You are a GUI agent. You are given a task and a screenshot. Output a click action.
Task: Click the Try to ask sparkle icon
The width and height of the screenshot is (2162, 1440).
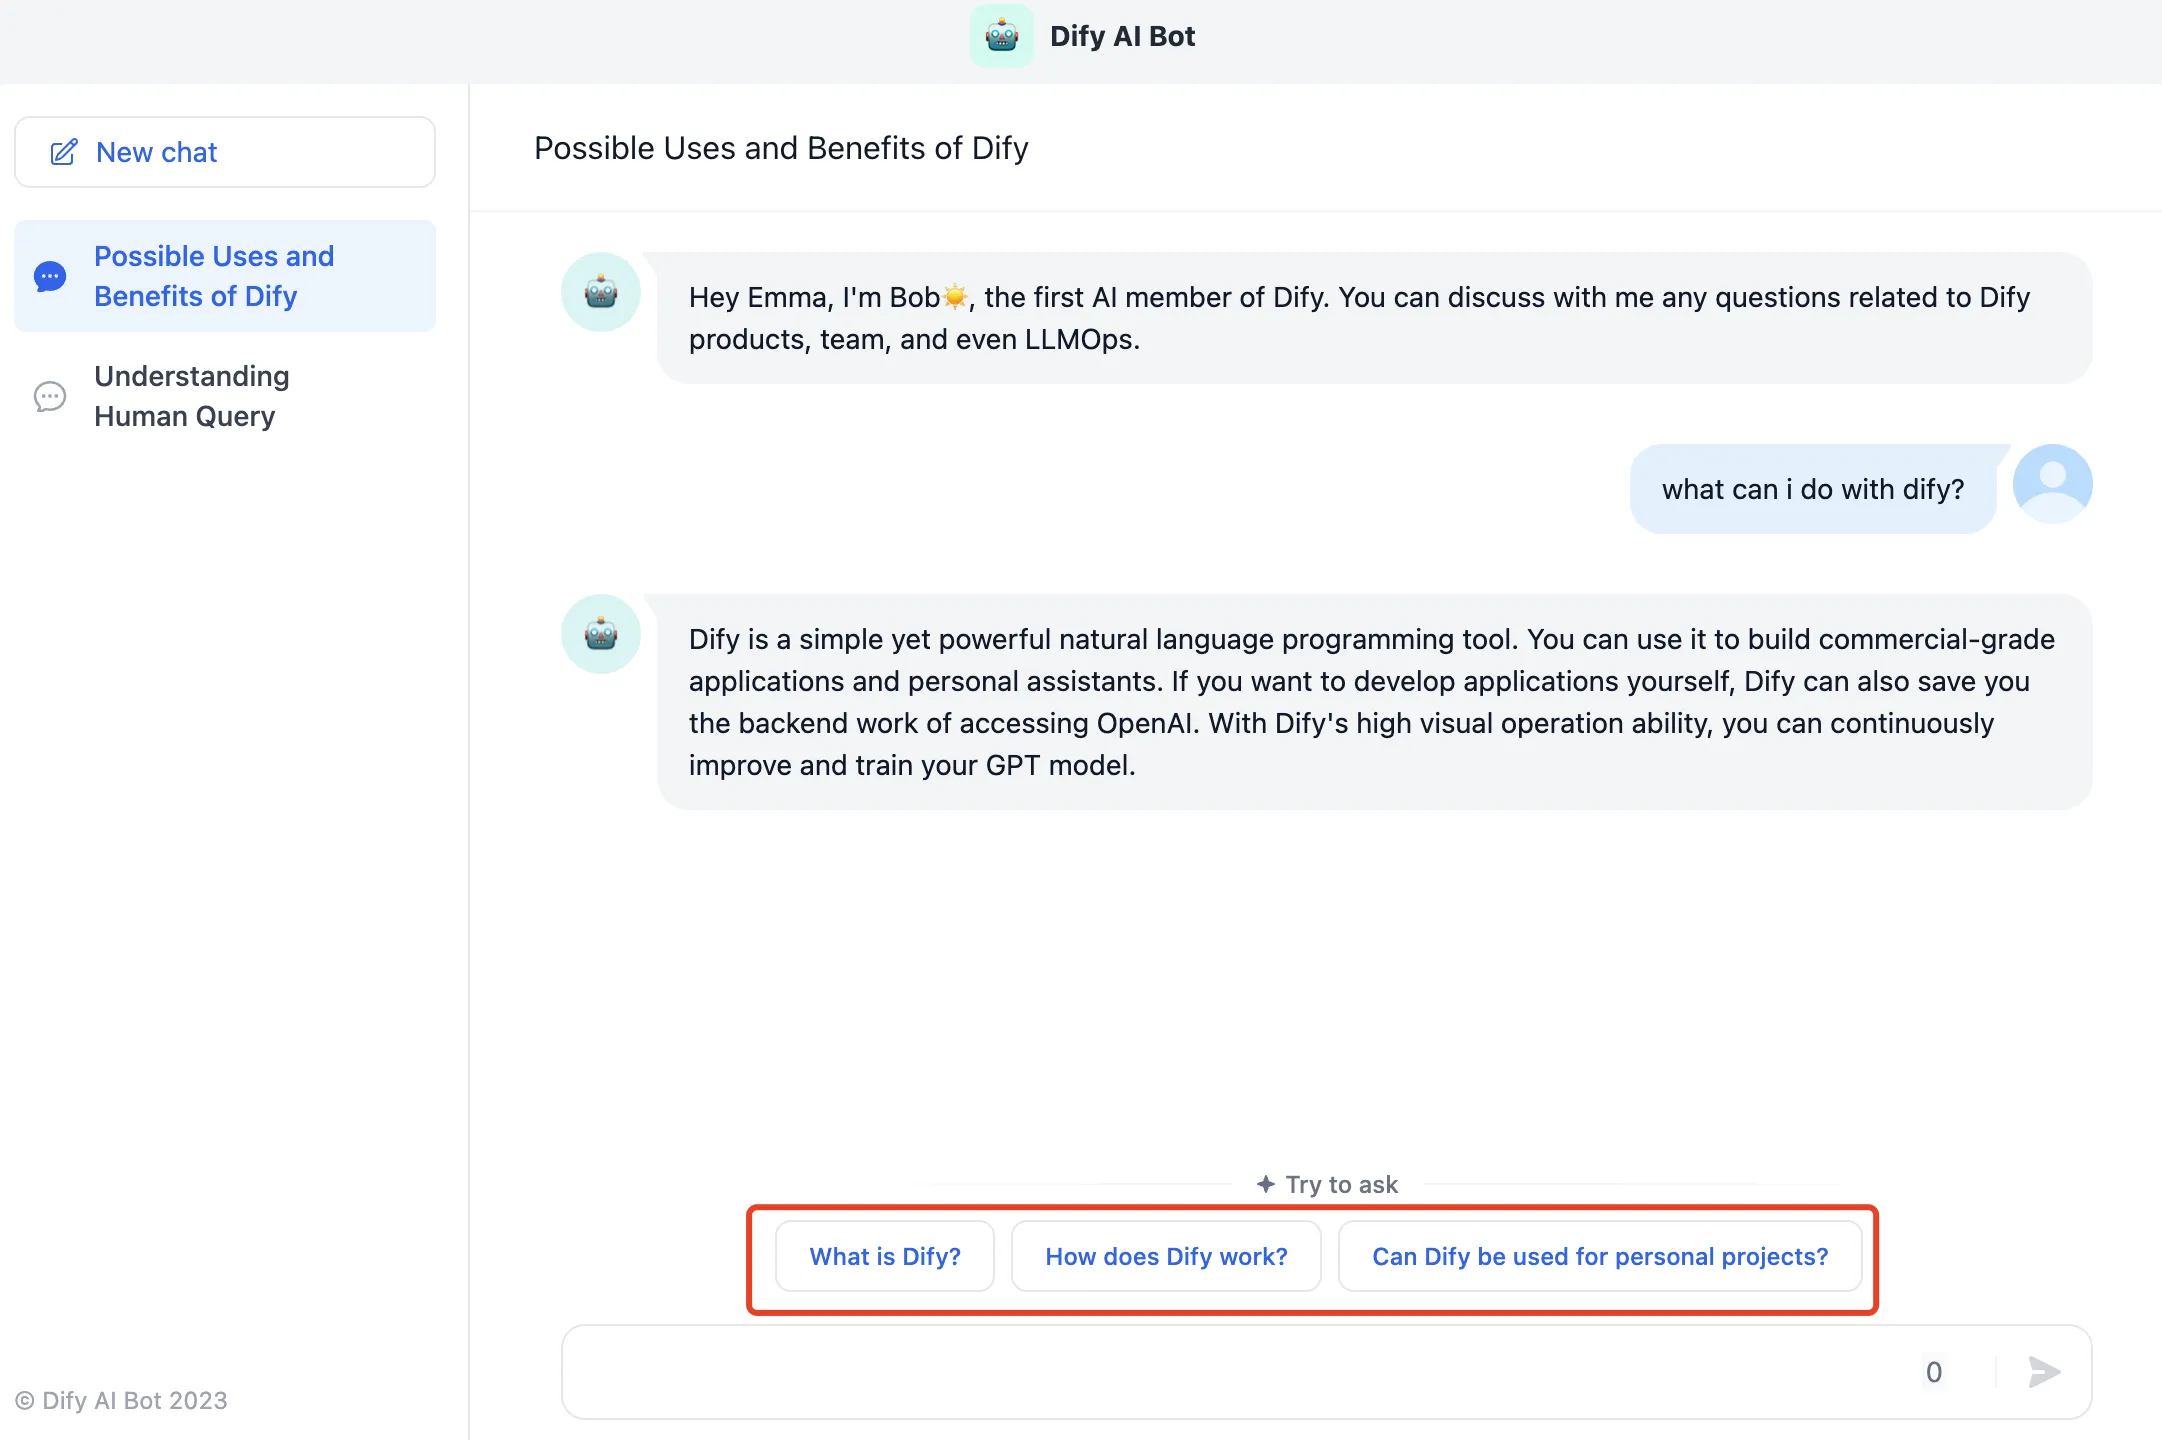coord(1265,1184)
